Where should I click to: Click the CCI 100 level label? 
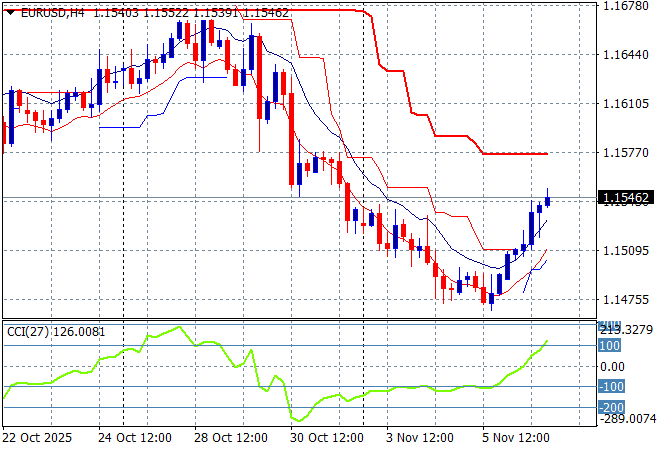(611, 345)
